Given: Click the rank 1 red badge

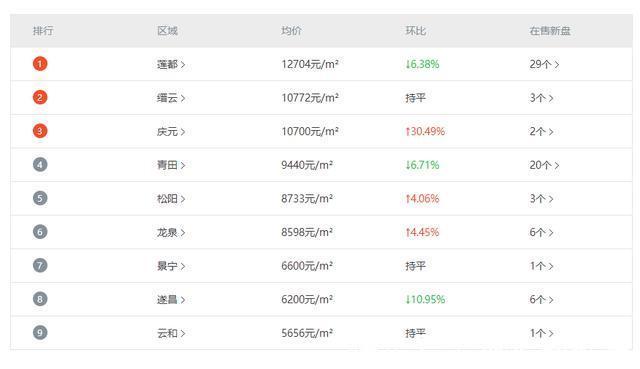Looking at the screenshot, I should coord(40,64).
